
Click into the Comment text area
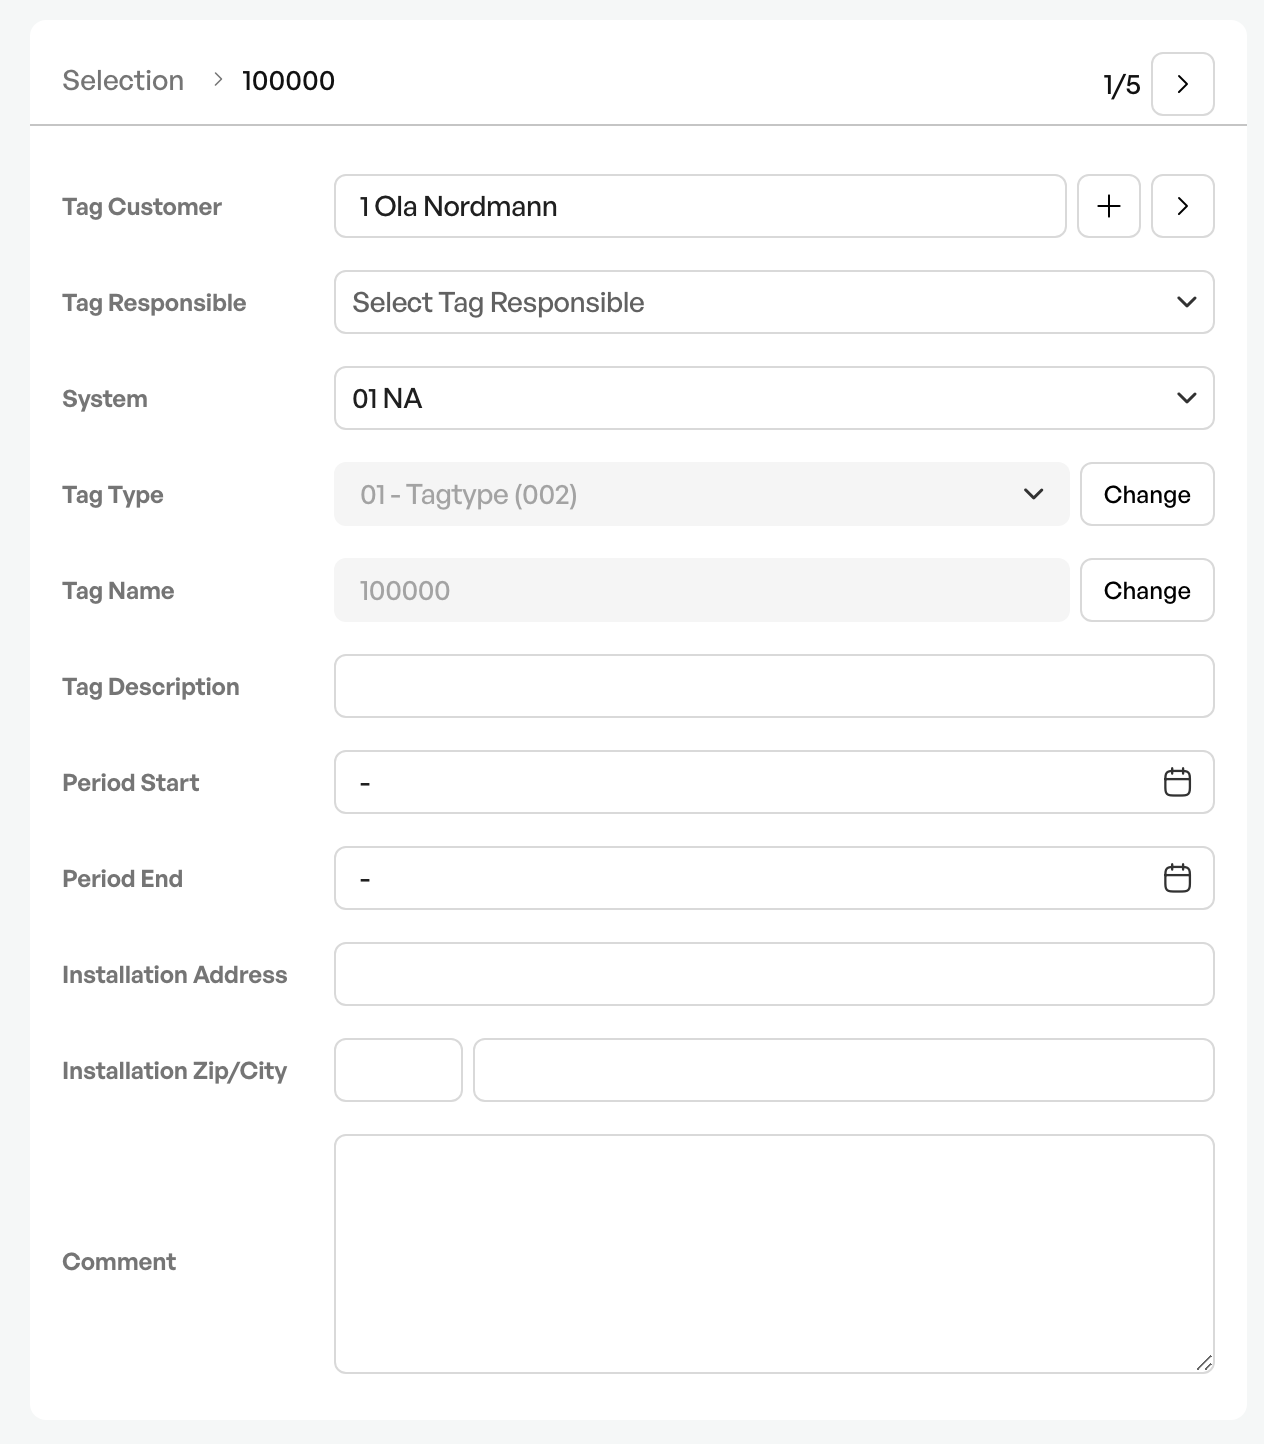tap(774, 1254)
